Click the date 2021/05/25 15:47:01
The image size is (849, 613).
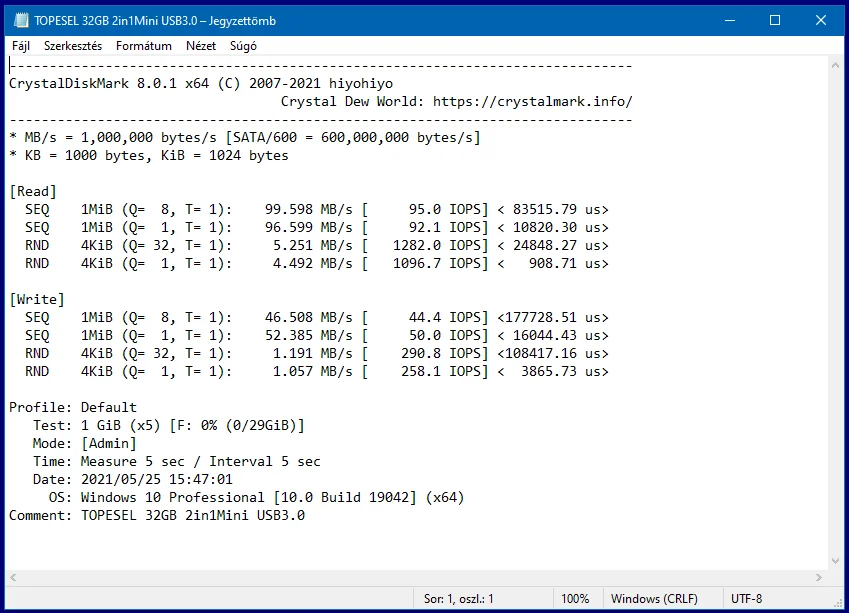pyautogui.click(x=157, y=479)
